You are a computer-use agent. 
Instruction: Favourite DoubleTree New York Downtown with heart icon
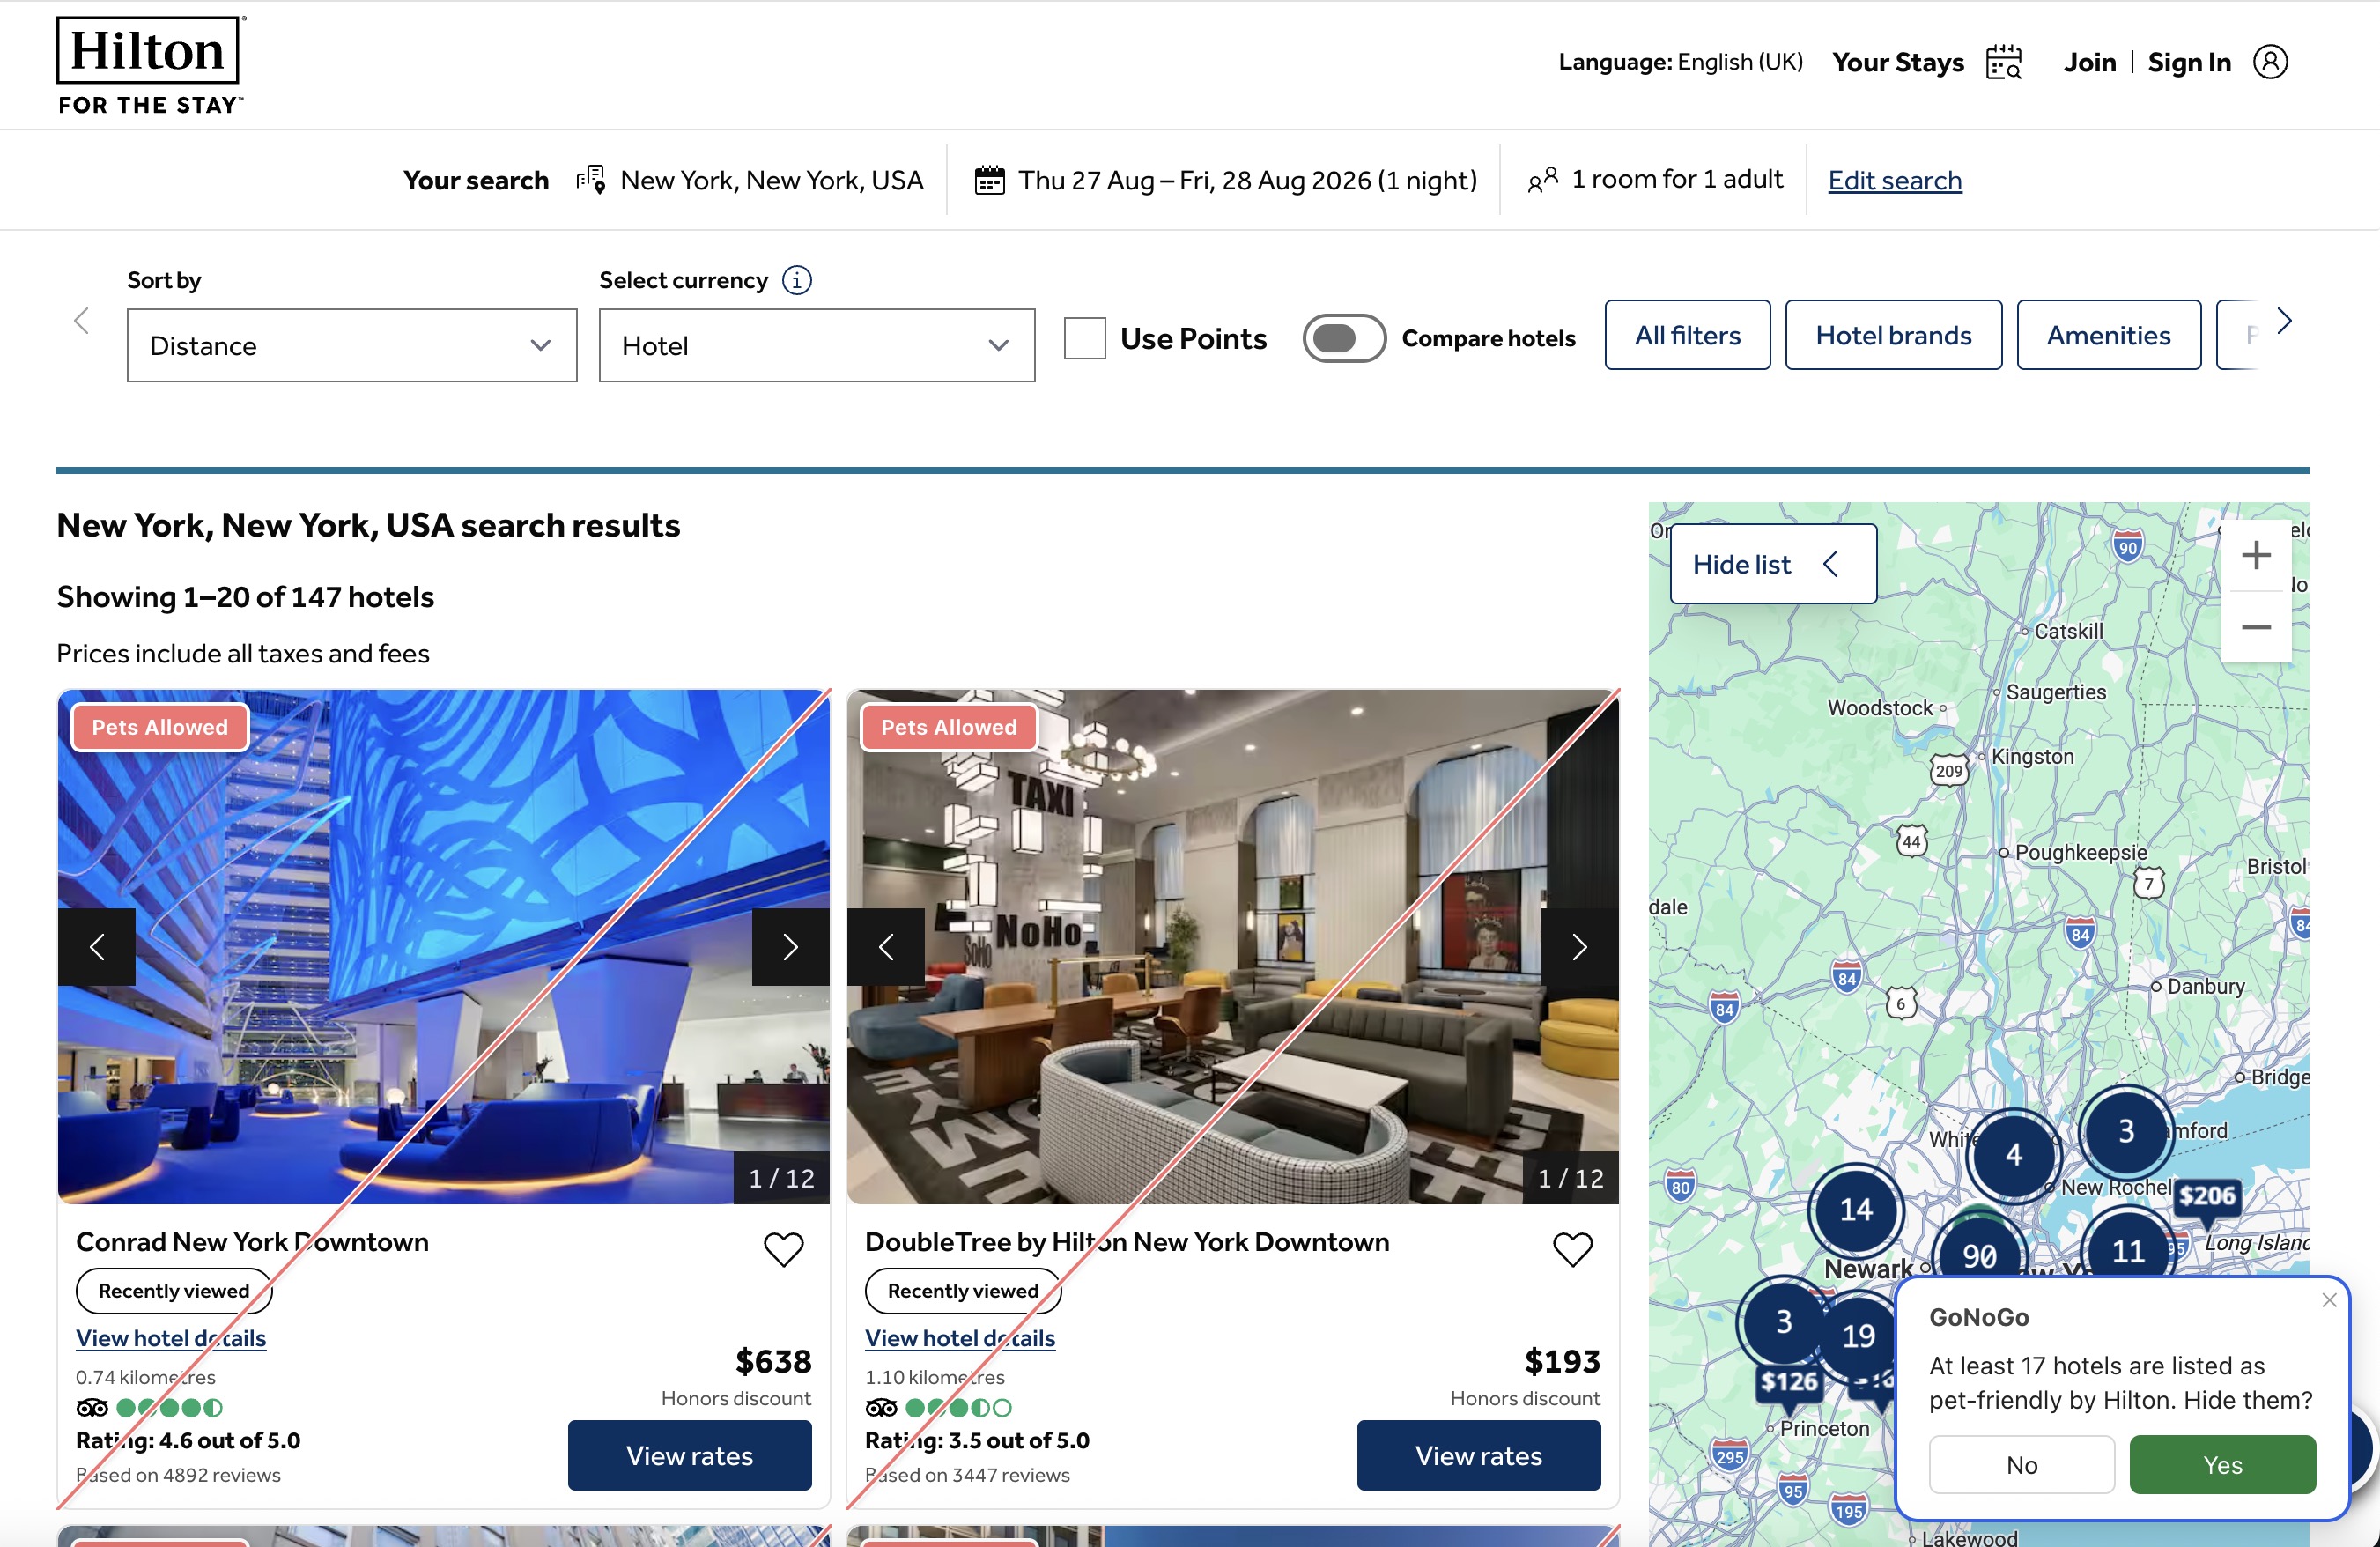[x=1572, y=1248]
